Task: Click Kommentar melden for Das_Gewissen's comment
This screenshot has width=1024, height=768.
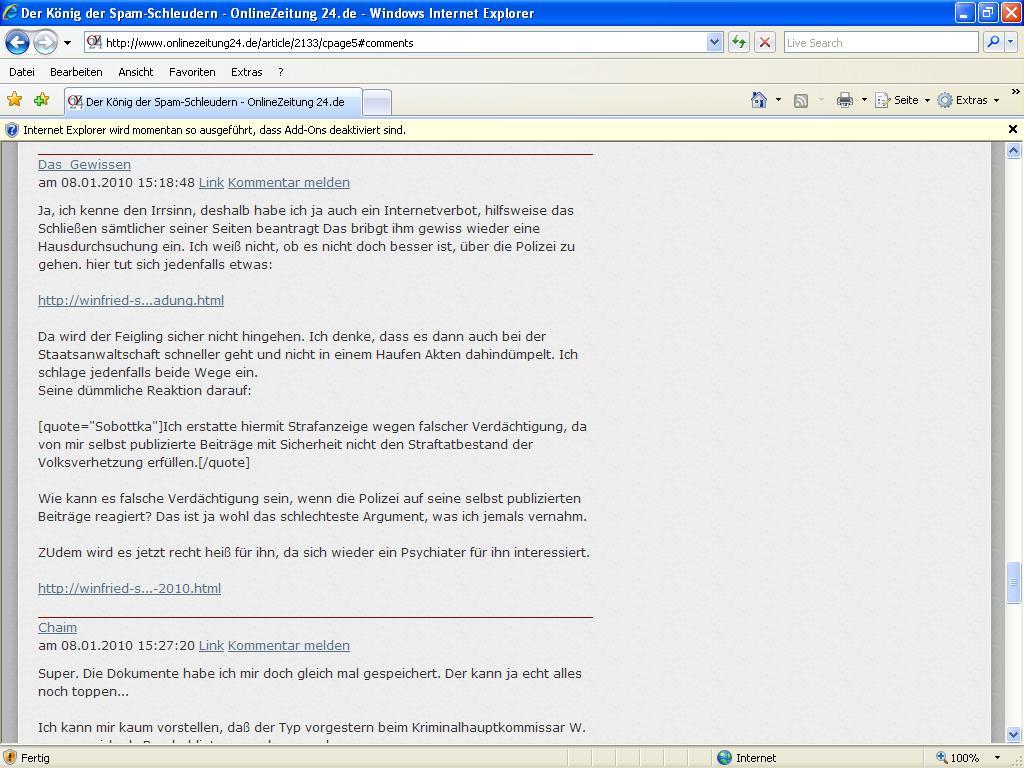Action: tap(289, 182)
